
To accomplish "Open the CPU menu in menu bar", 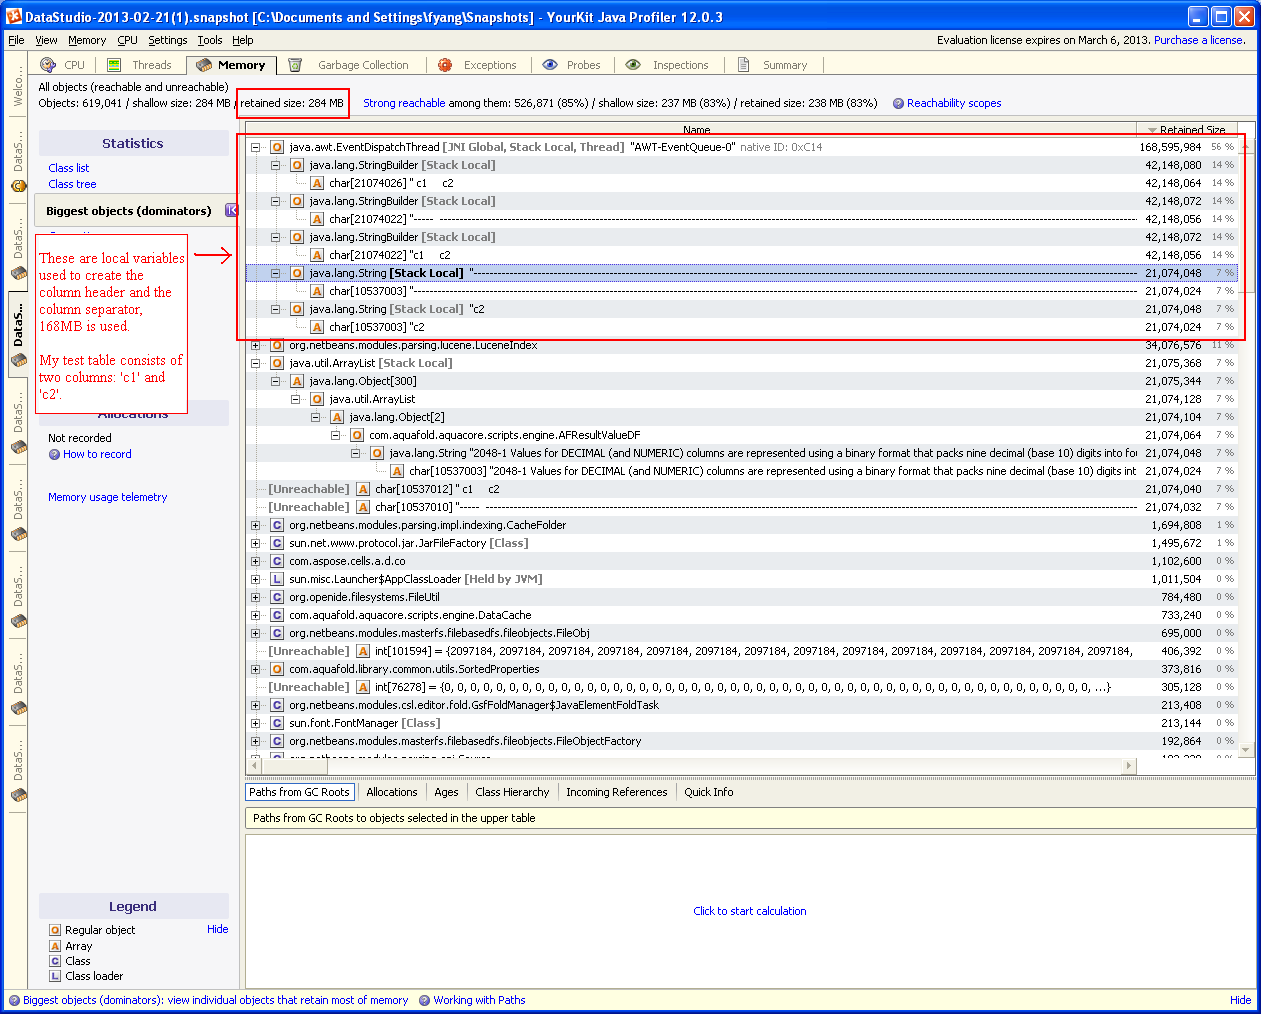I will pos(127,40).
